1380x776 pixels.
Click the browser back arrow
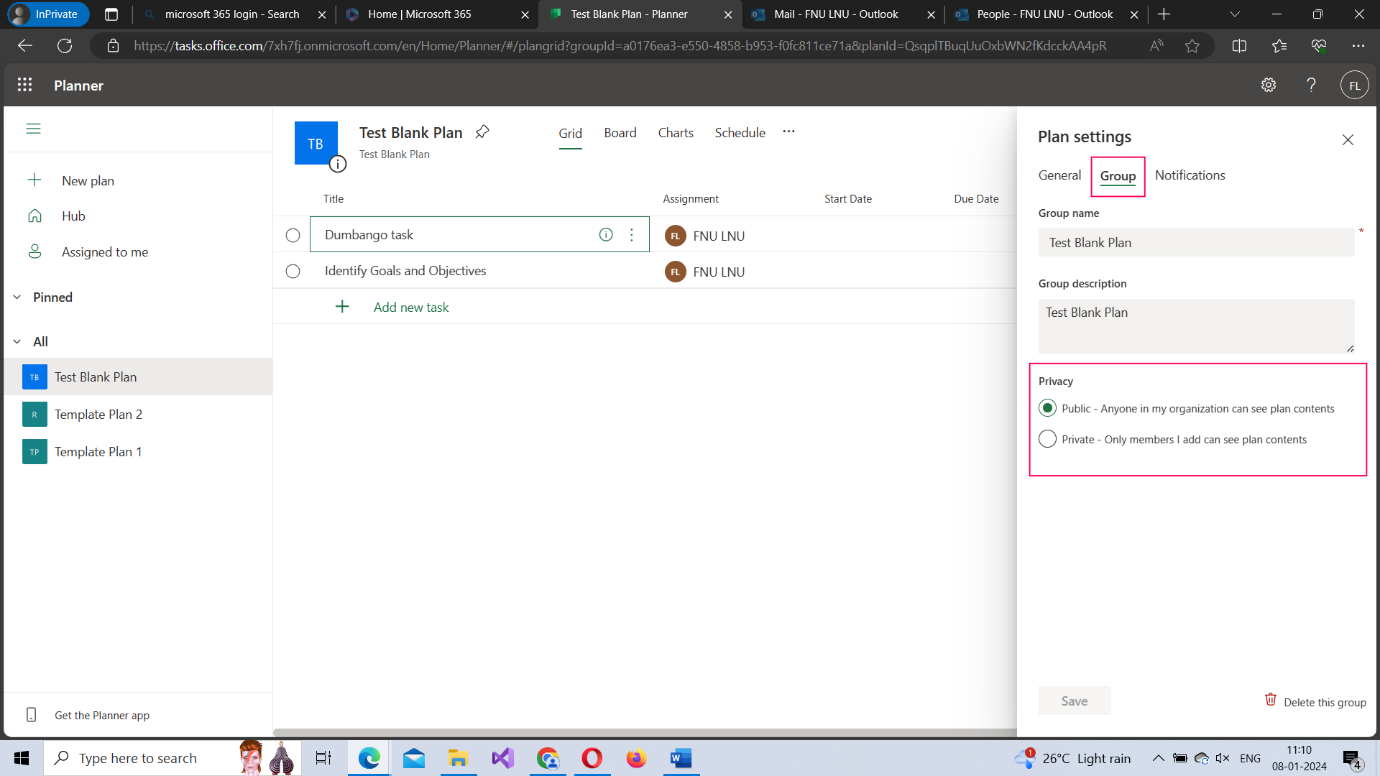pyautogui.click(x=25, y=46)
